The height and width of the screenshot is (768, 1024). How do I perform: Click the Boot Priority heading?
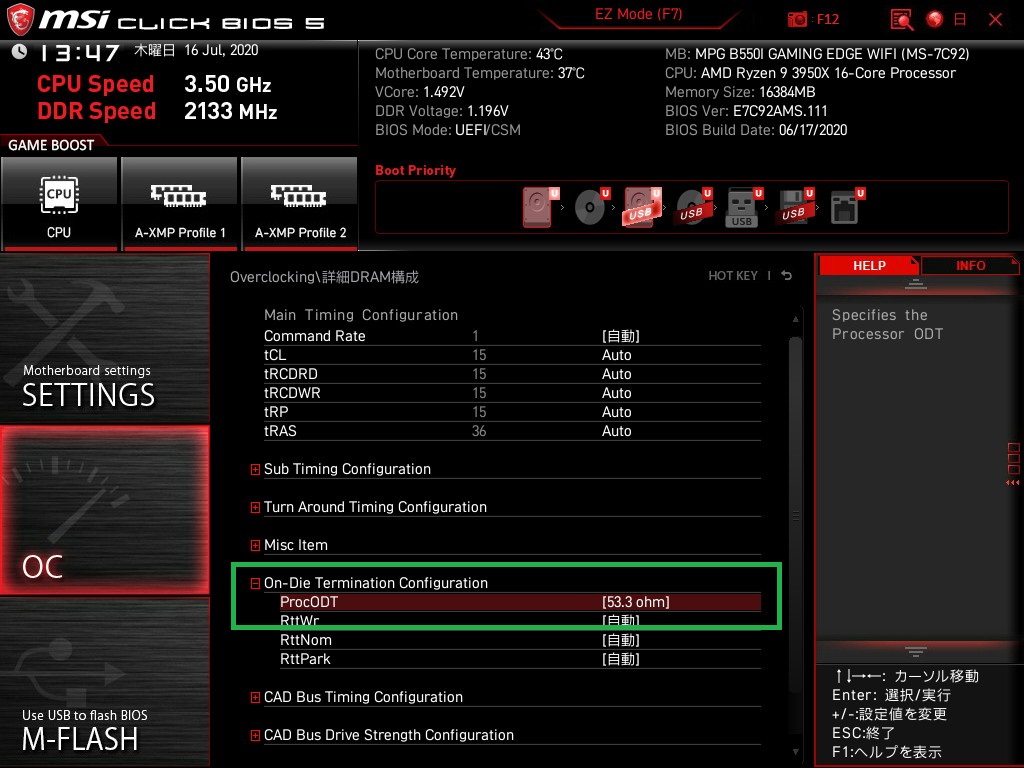pos(415,170)
